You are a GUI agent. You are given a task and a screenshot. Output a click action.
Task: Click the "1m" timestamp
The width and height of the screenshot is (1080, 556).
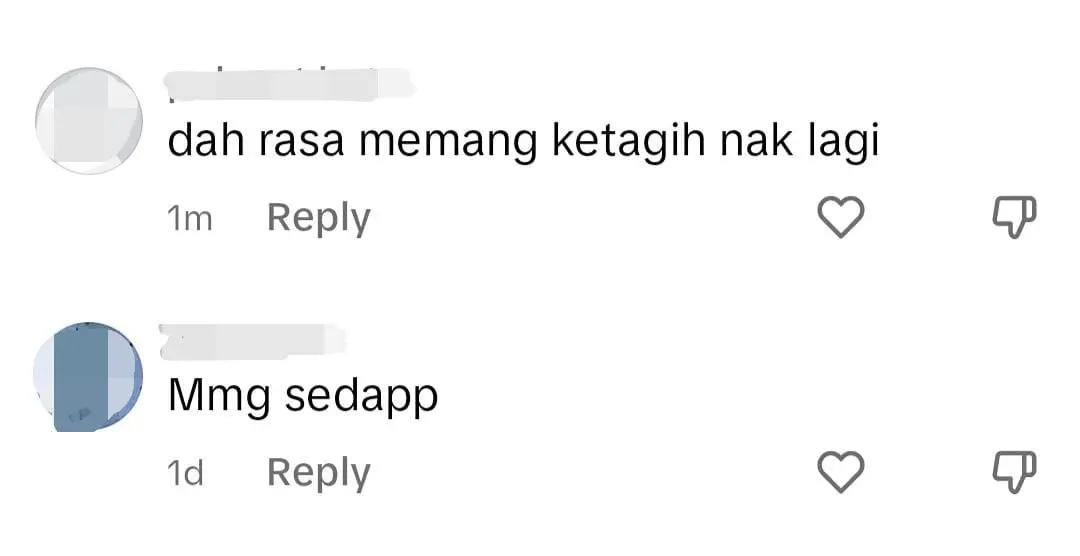(189, 219)
